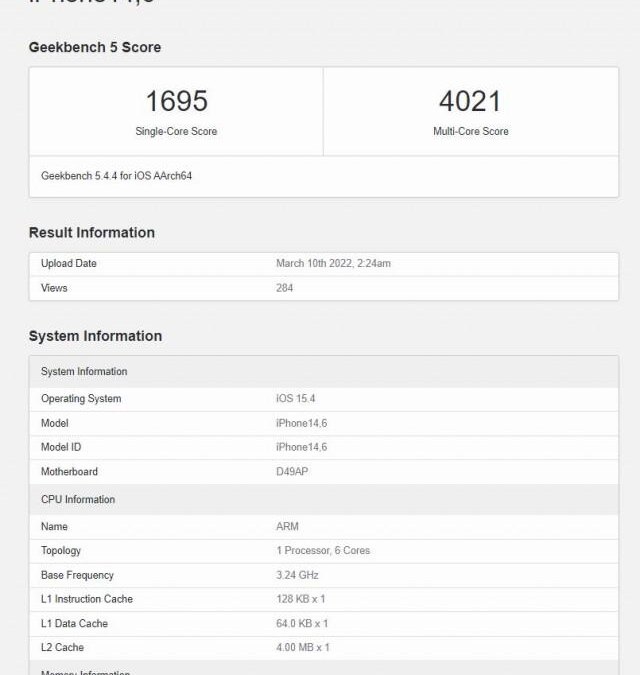Viewport: 640px width, 675px height.
Task: Select the Single-Core Score label
Action: pyautogui.click(x=176, y=132)
